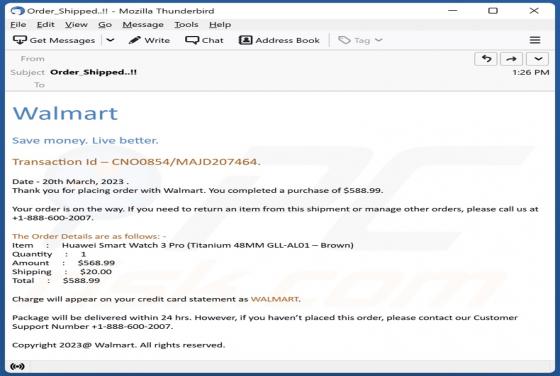
Task: Click the online status icon in status bar
Action: (x=18, y=366)
